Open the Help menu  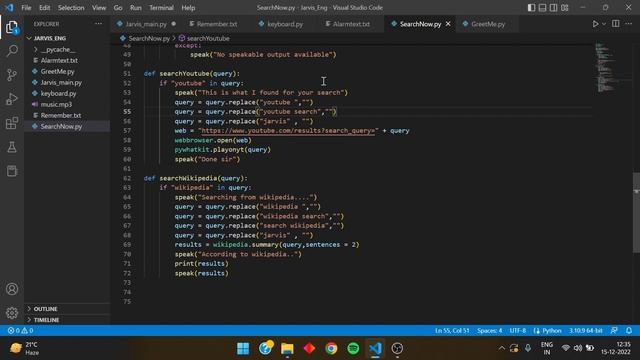188,8
